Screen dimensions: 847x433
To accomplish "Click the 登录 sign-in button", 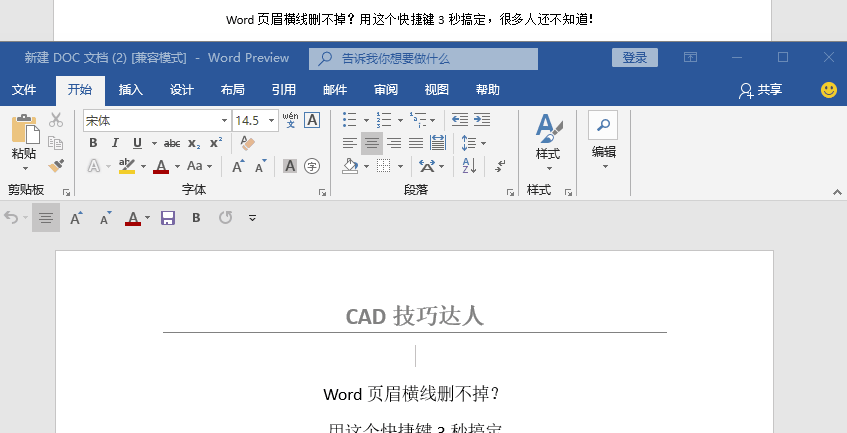I will click(635, 58).
